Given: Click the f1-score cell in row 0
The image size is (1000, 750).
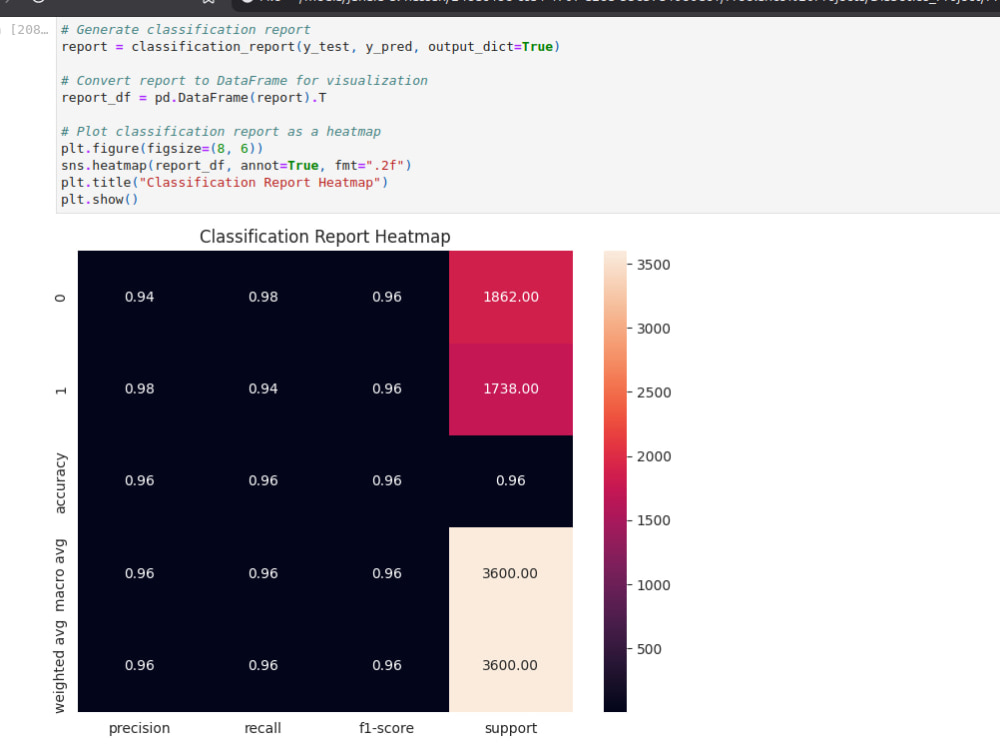Looking at the screenshot, I should (x=387, y=297).
